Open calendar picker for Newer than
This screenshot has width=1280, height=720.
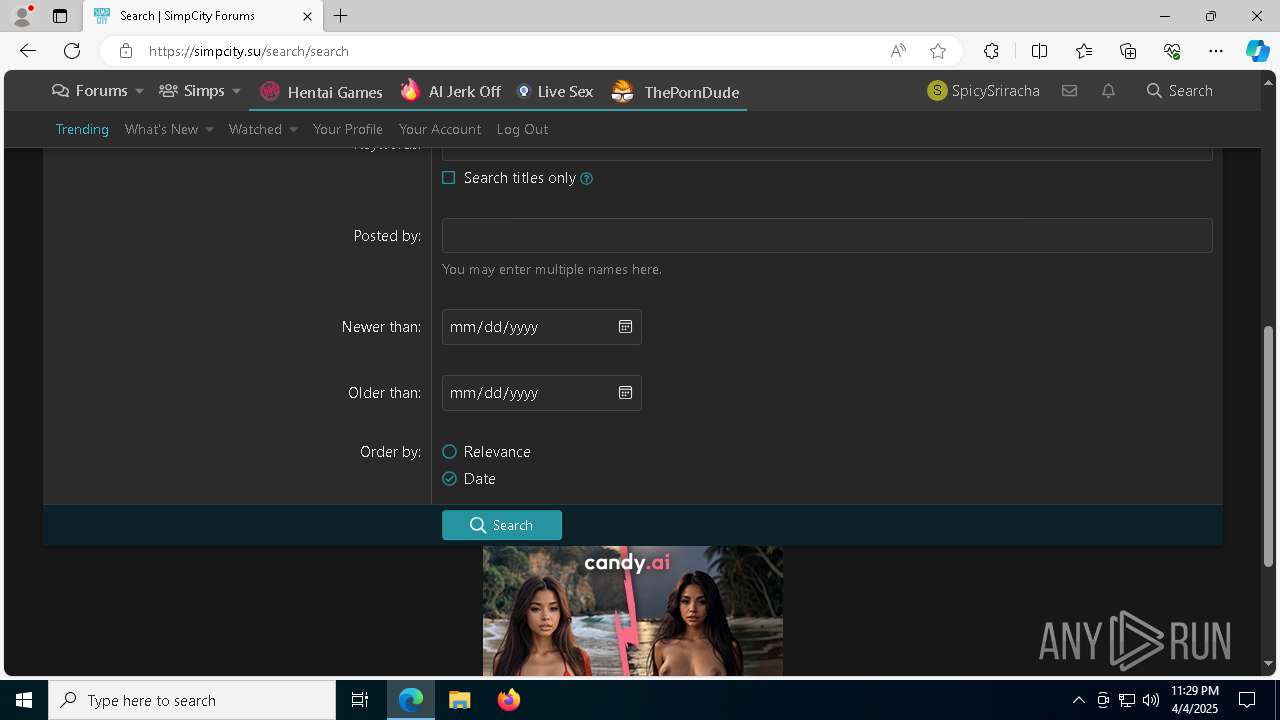[625, 327]
